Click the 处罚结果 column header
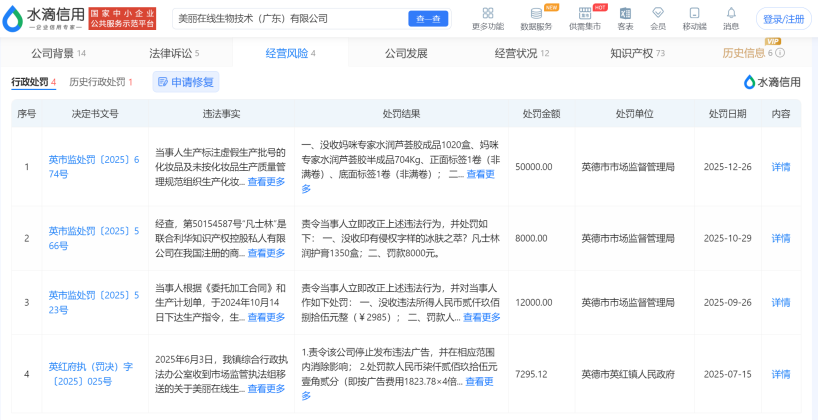Viewport: 818px width, 420px height. click(401, 114)
